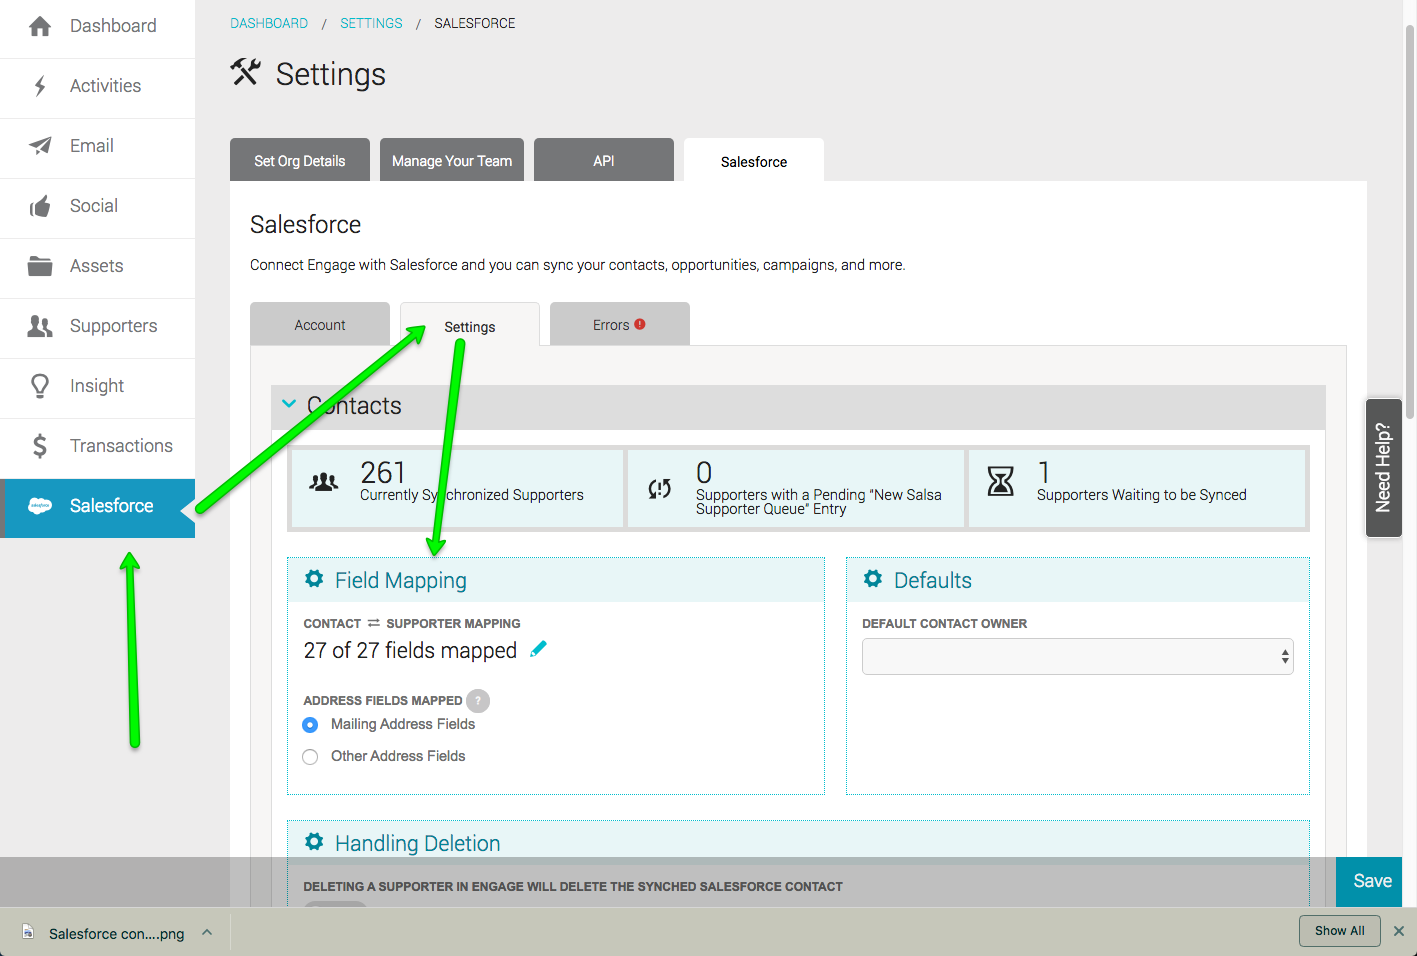The height and width of the screenshot is (956, 1417).
Task: Click the "ADDRESS FIELDS MAPPED" label
Action: (x=383, y=701)
